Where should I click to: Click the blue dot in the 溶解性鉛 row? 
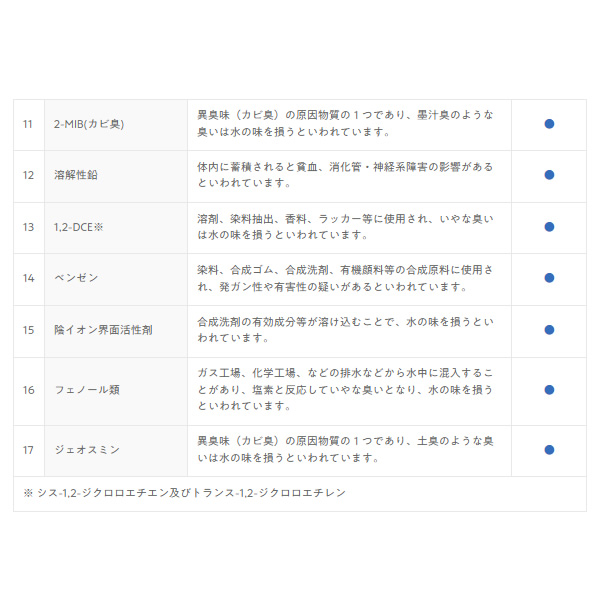549,175
